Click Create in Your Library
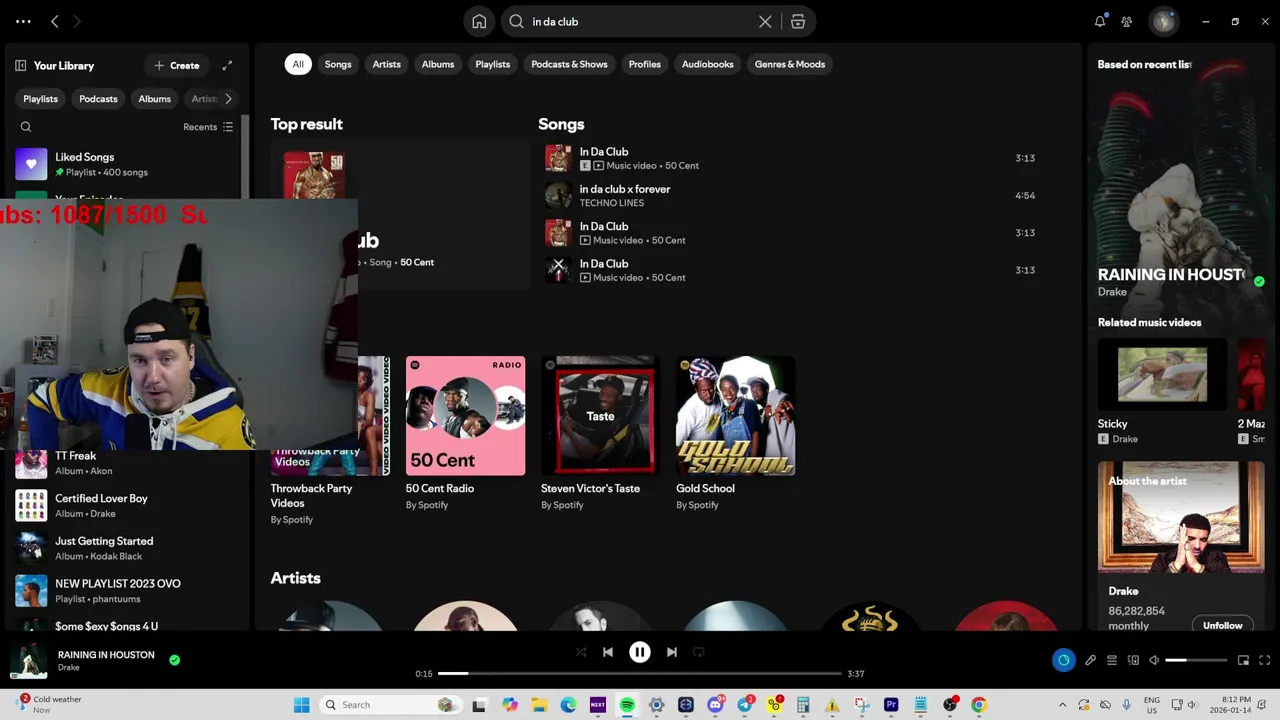 click(x=177, y=65)
